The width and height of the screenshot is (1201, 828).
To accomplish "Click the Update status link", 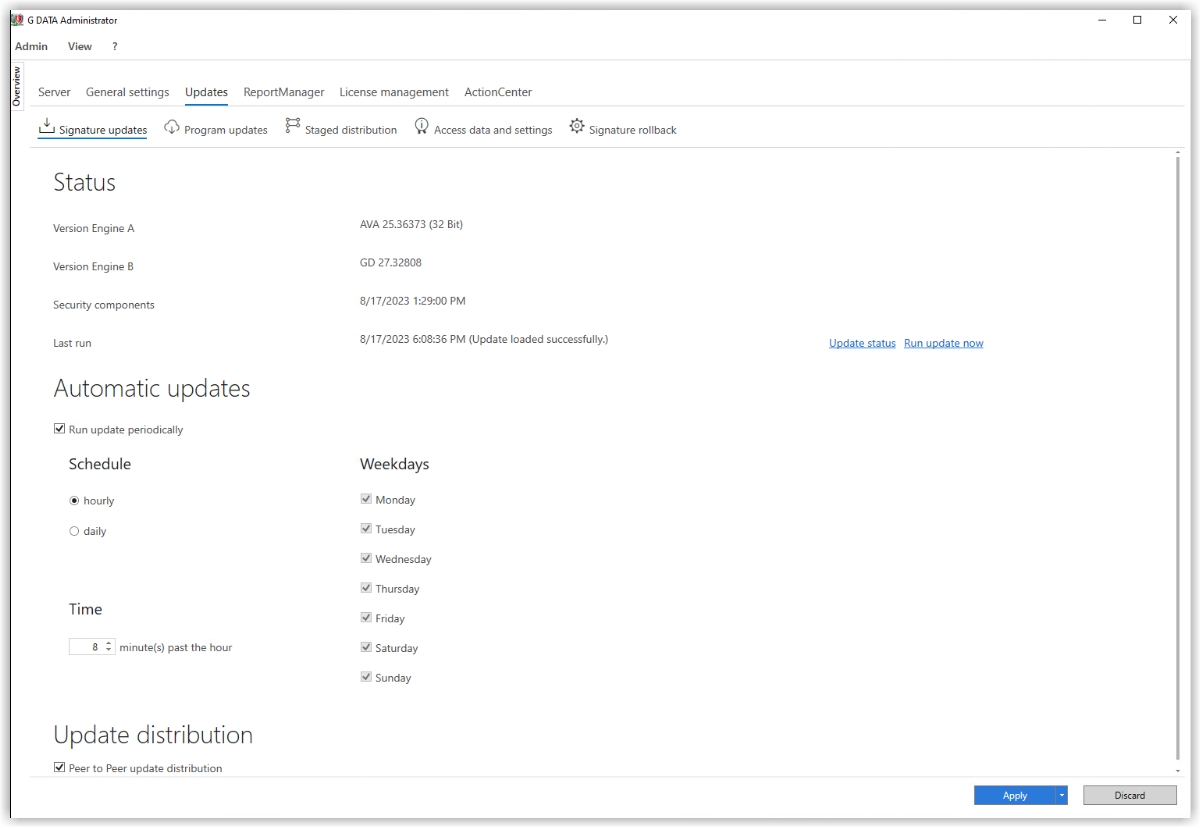I will pyautogui.click(x=862, y=343).
